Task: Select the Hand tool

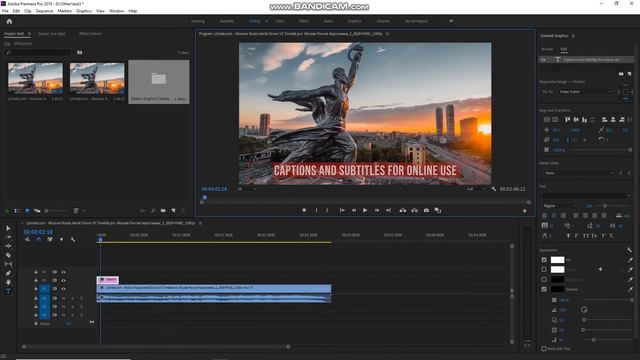Action: tap(8, 282)
